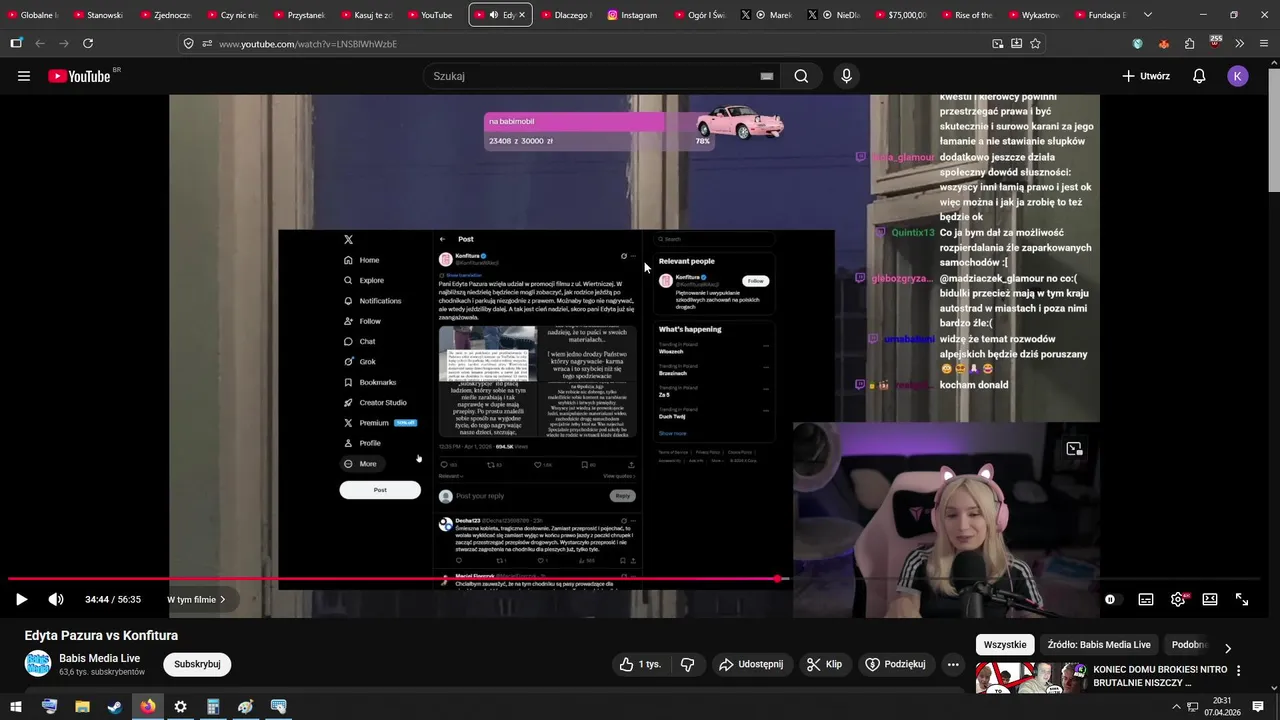Image resolution: width=1280 pixels, height=720 pixels.
Task: Open picture-in-picture icon in address bar
Action: pyautogui.click(x=997, y=44)
